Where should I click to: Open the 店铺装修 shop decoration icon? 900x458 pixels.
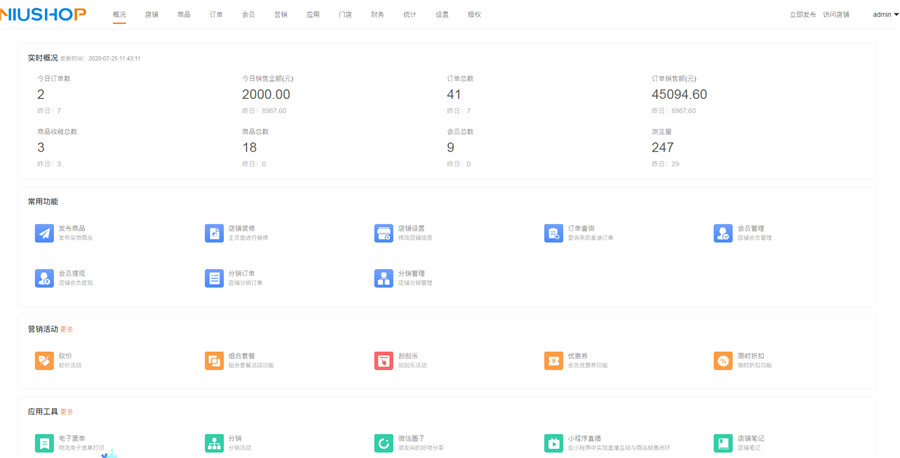point(214,233)
